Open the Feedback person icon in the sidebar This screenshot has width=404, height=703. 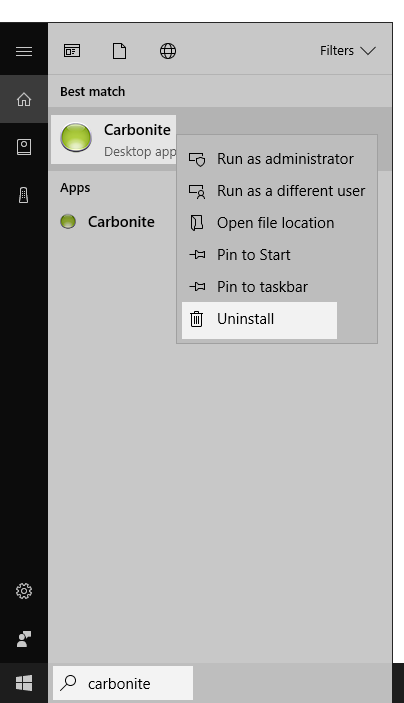[x=24, y=639]
